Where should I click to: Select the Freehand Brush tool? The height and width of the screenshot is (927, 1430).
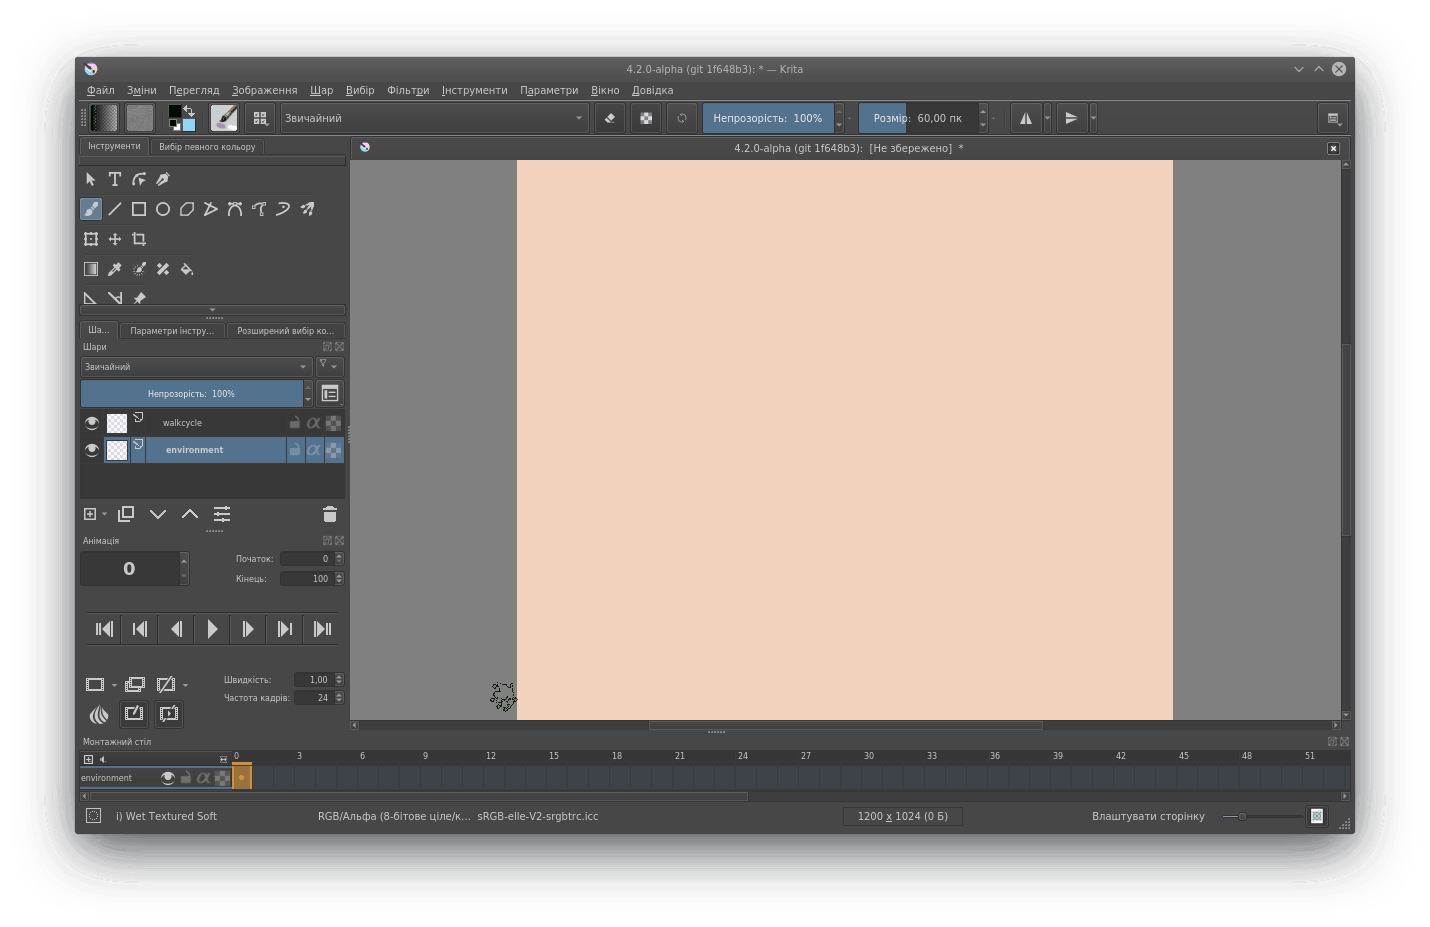(x=91, y=209)
